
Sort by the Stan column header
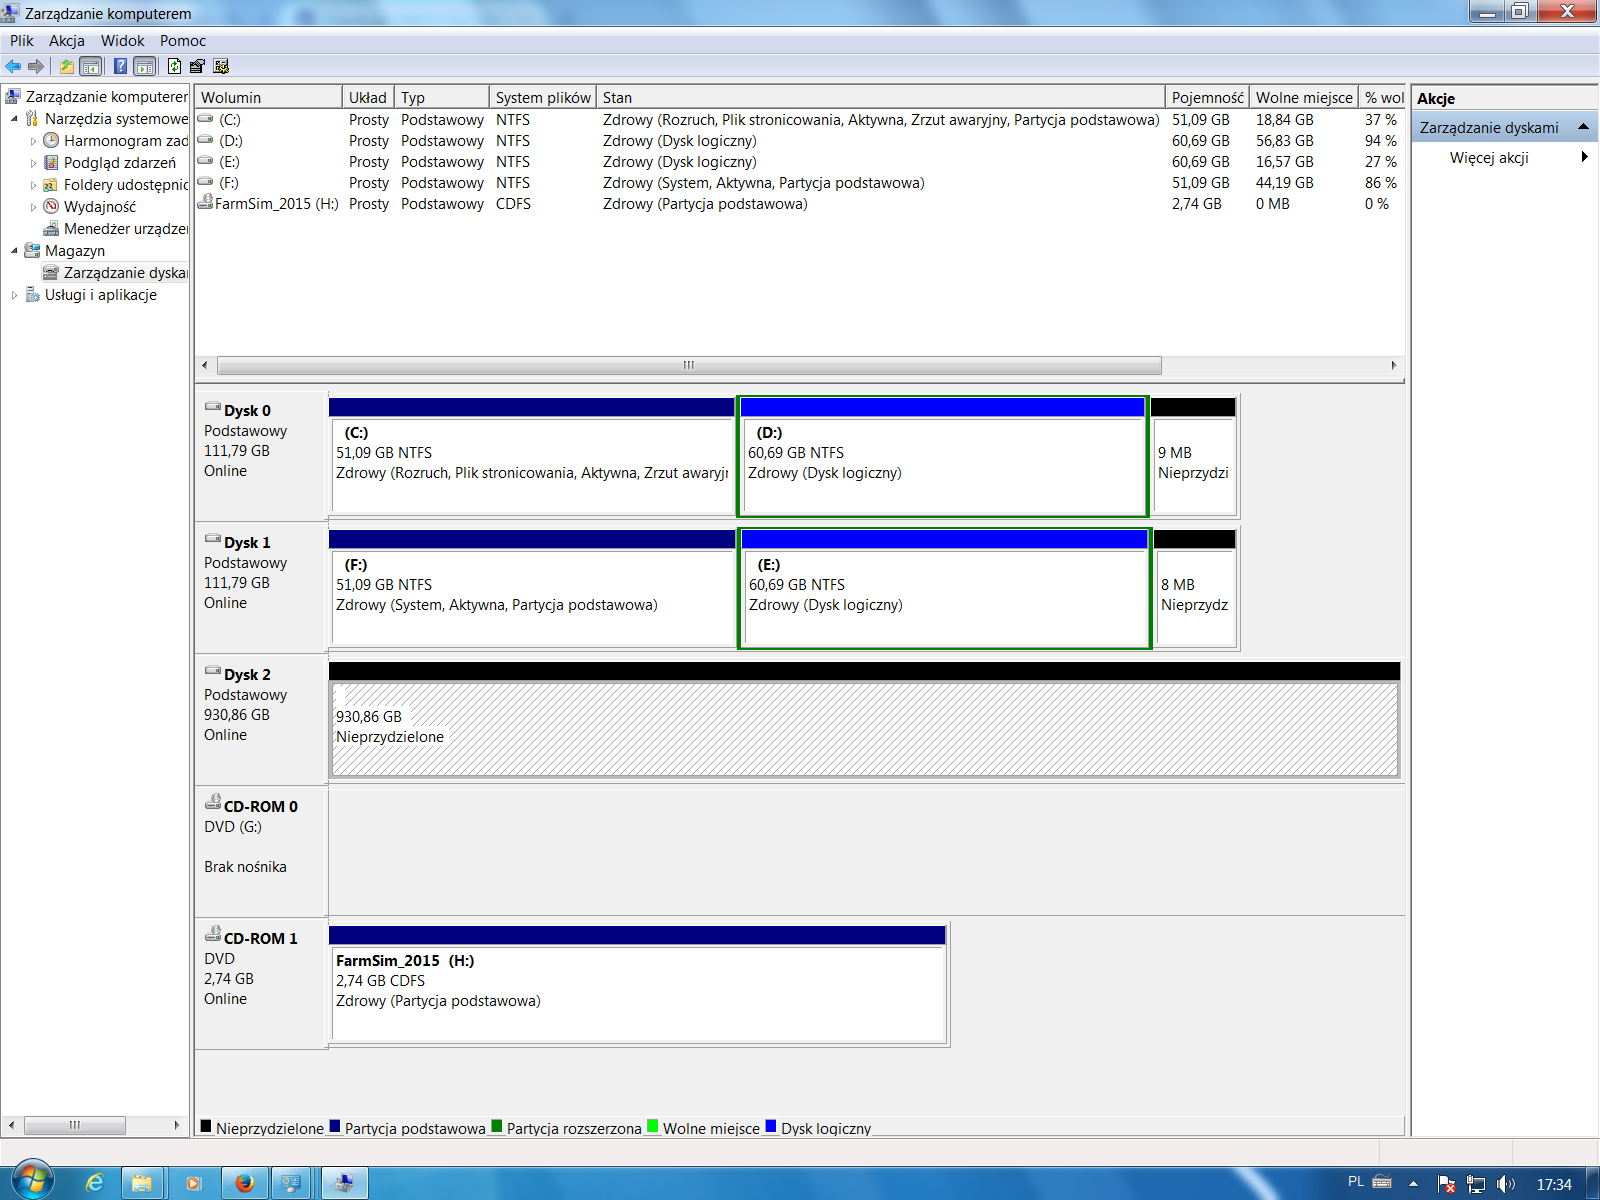pos(881,97)
